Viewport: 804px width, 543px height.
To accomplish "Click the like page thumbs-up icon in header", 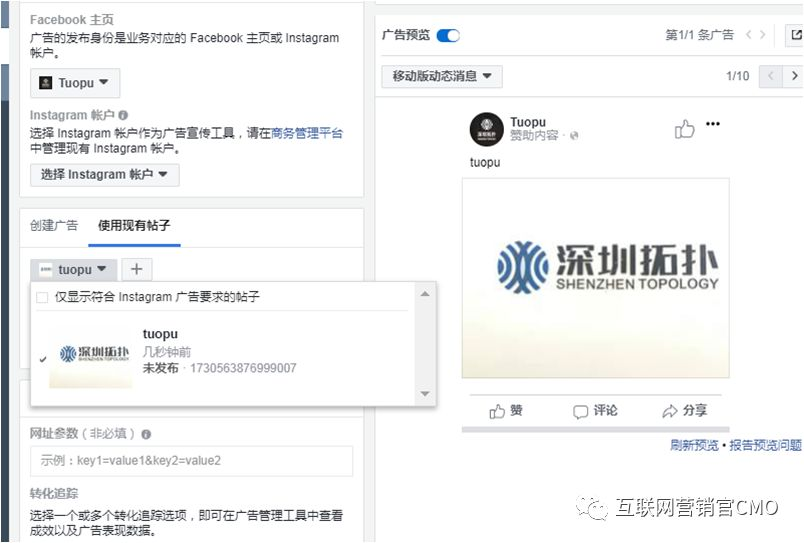I will click(x=685, y=129).
